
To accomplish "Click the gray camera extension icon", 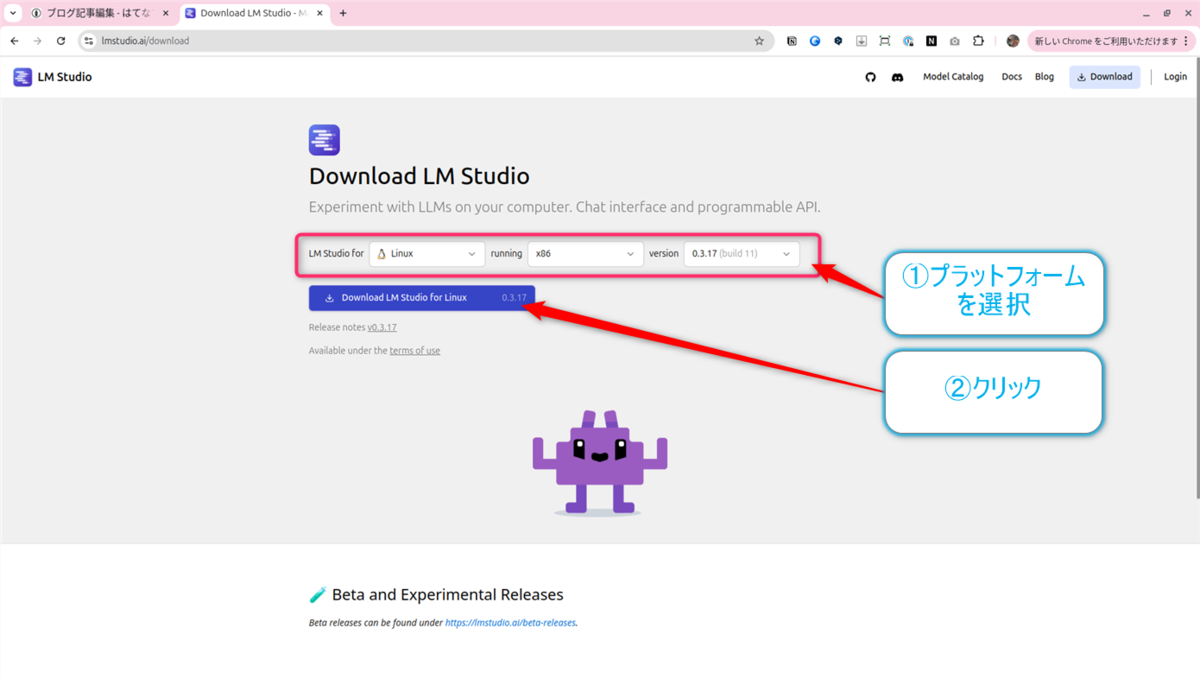I will coord(954,41).
